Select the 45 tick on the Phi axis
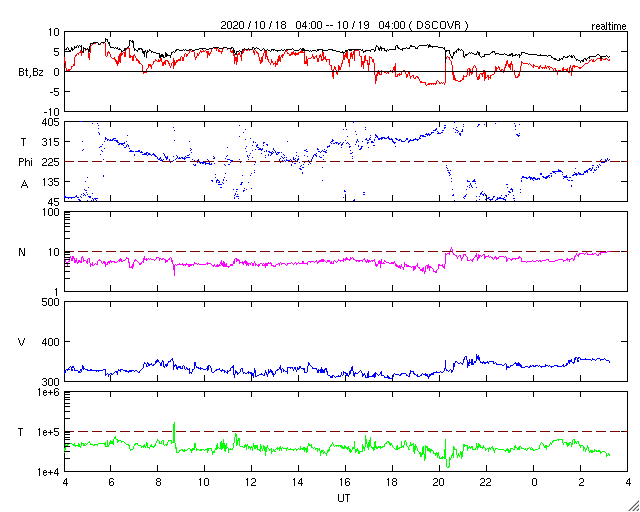640x512 pixels. 53,202
